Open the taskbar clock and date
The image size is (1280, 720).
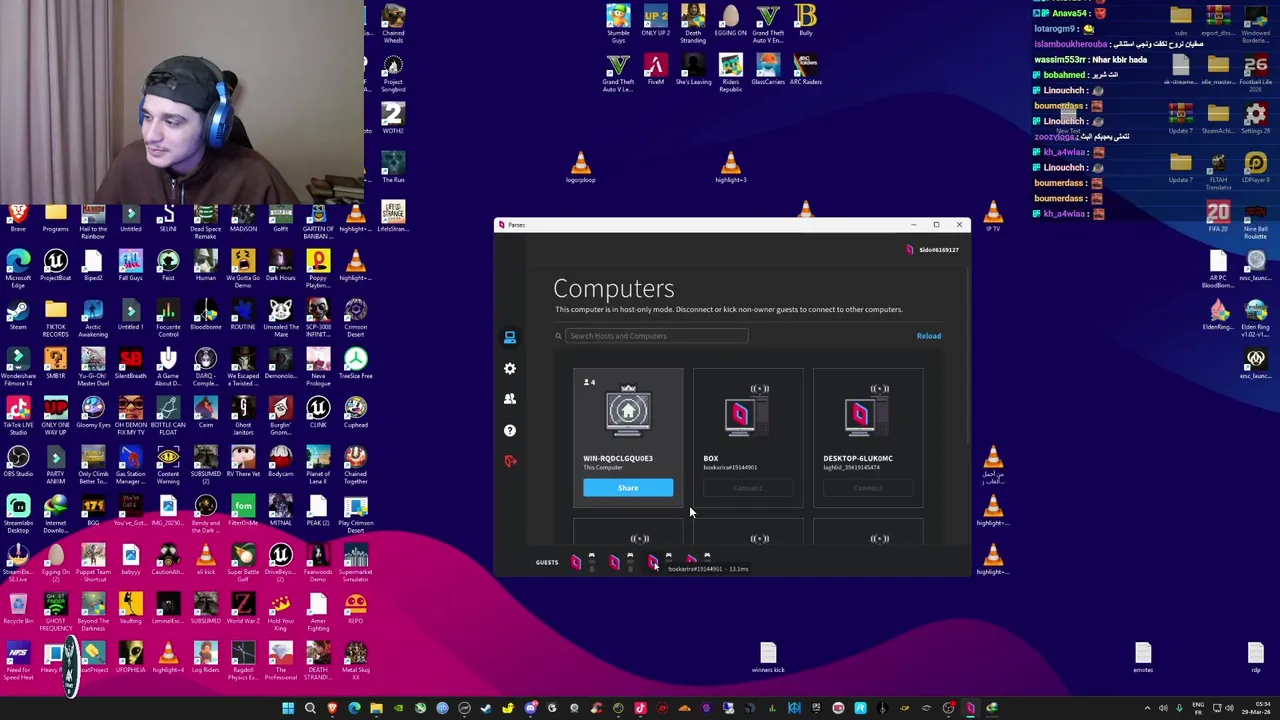click(x=1257, y=709)
